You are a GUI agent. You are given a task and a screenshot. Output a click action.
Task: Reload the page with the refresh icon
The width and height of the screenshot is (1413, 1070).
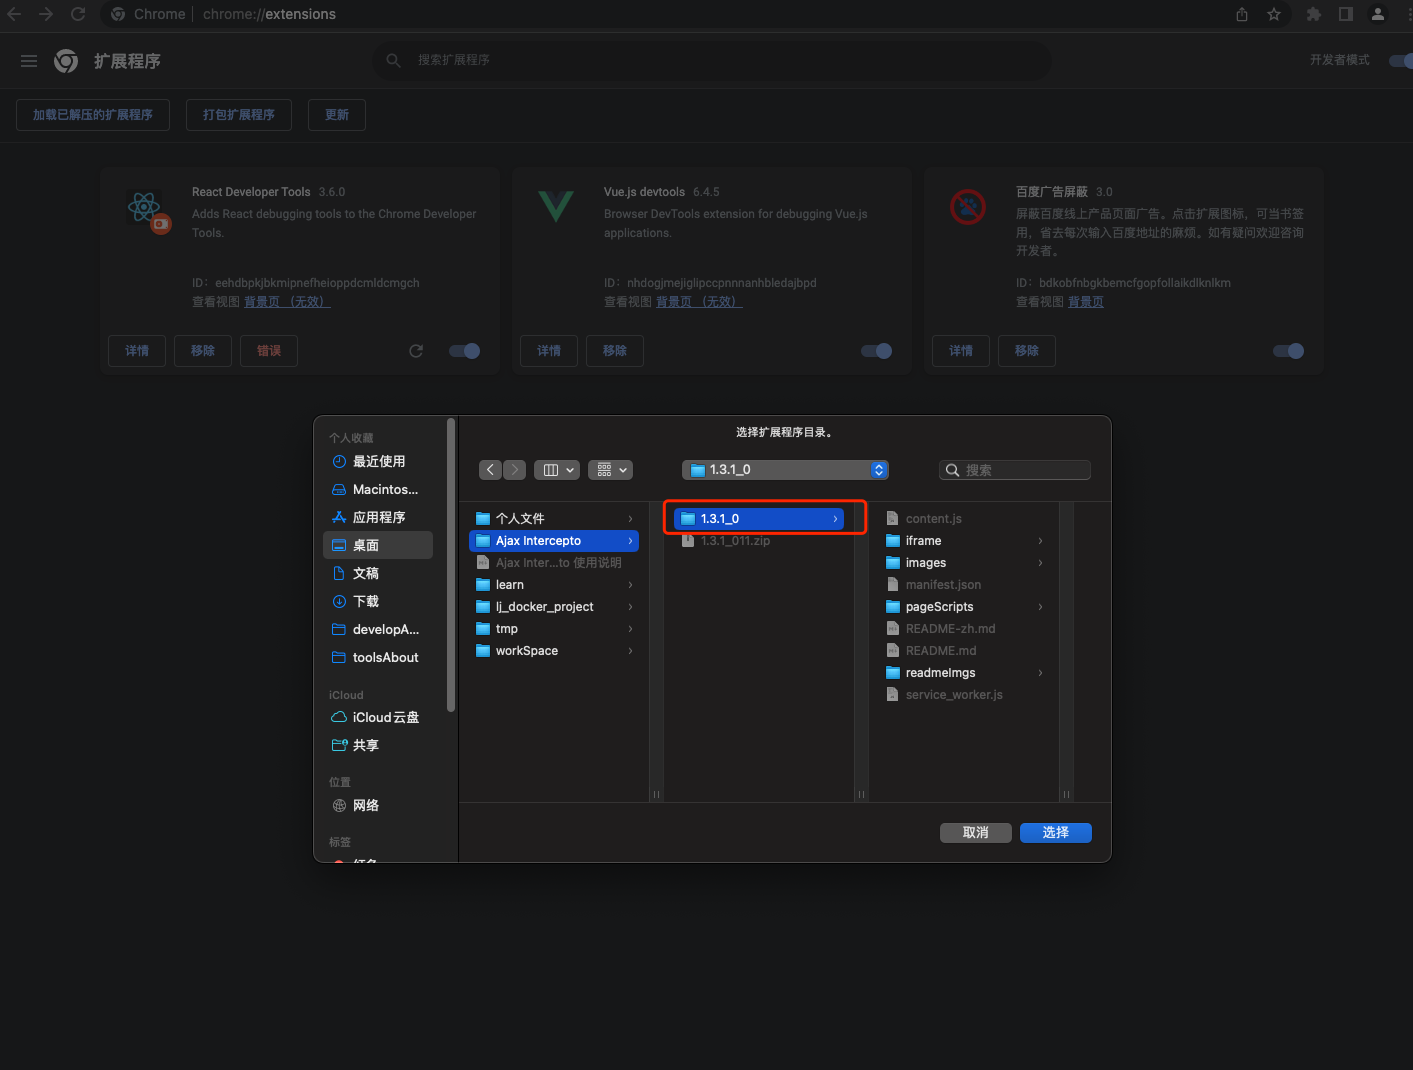point(78,14)
